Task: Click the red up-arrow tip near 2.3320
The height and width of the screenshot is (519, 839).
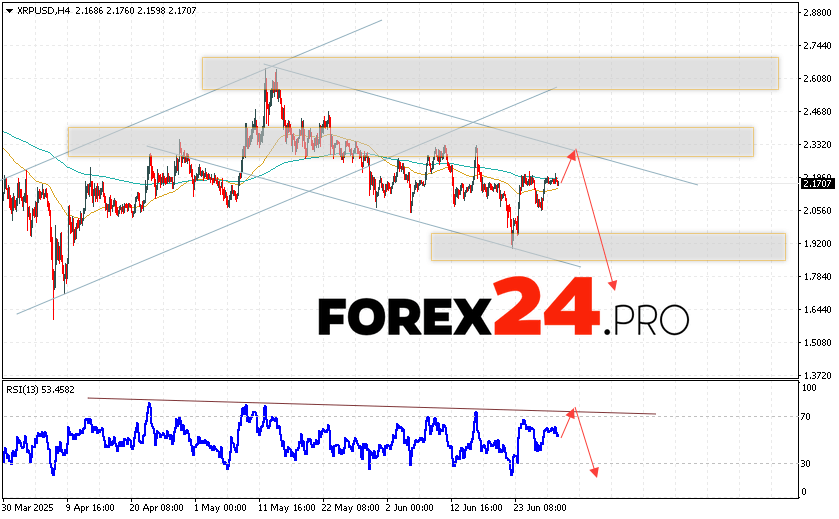Action: [x=574, y=151]
